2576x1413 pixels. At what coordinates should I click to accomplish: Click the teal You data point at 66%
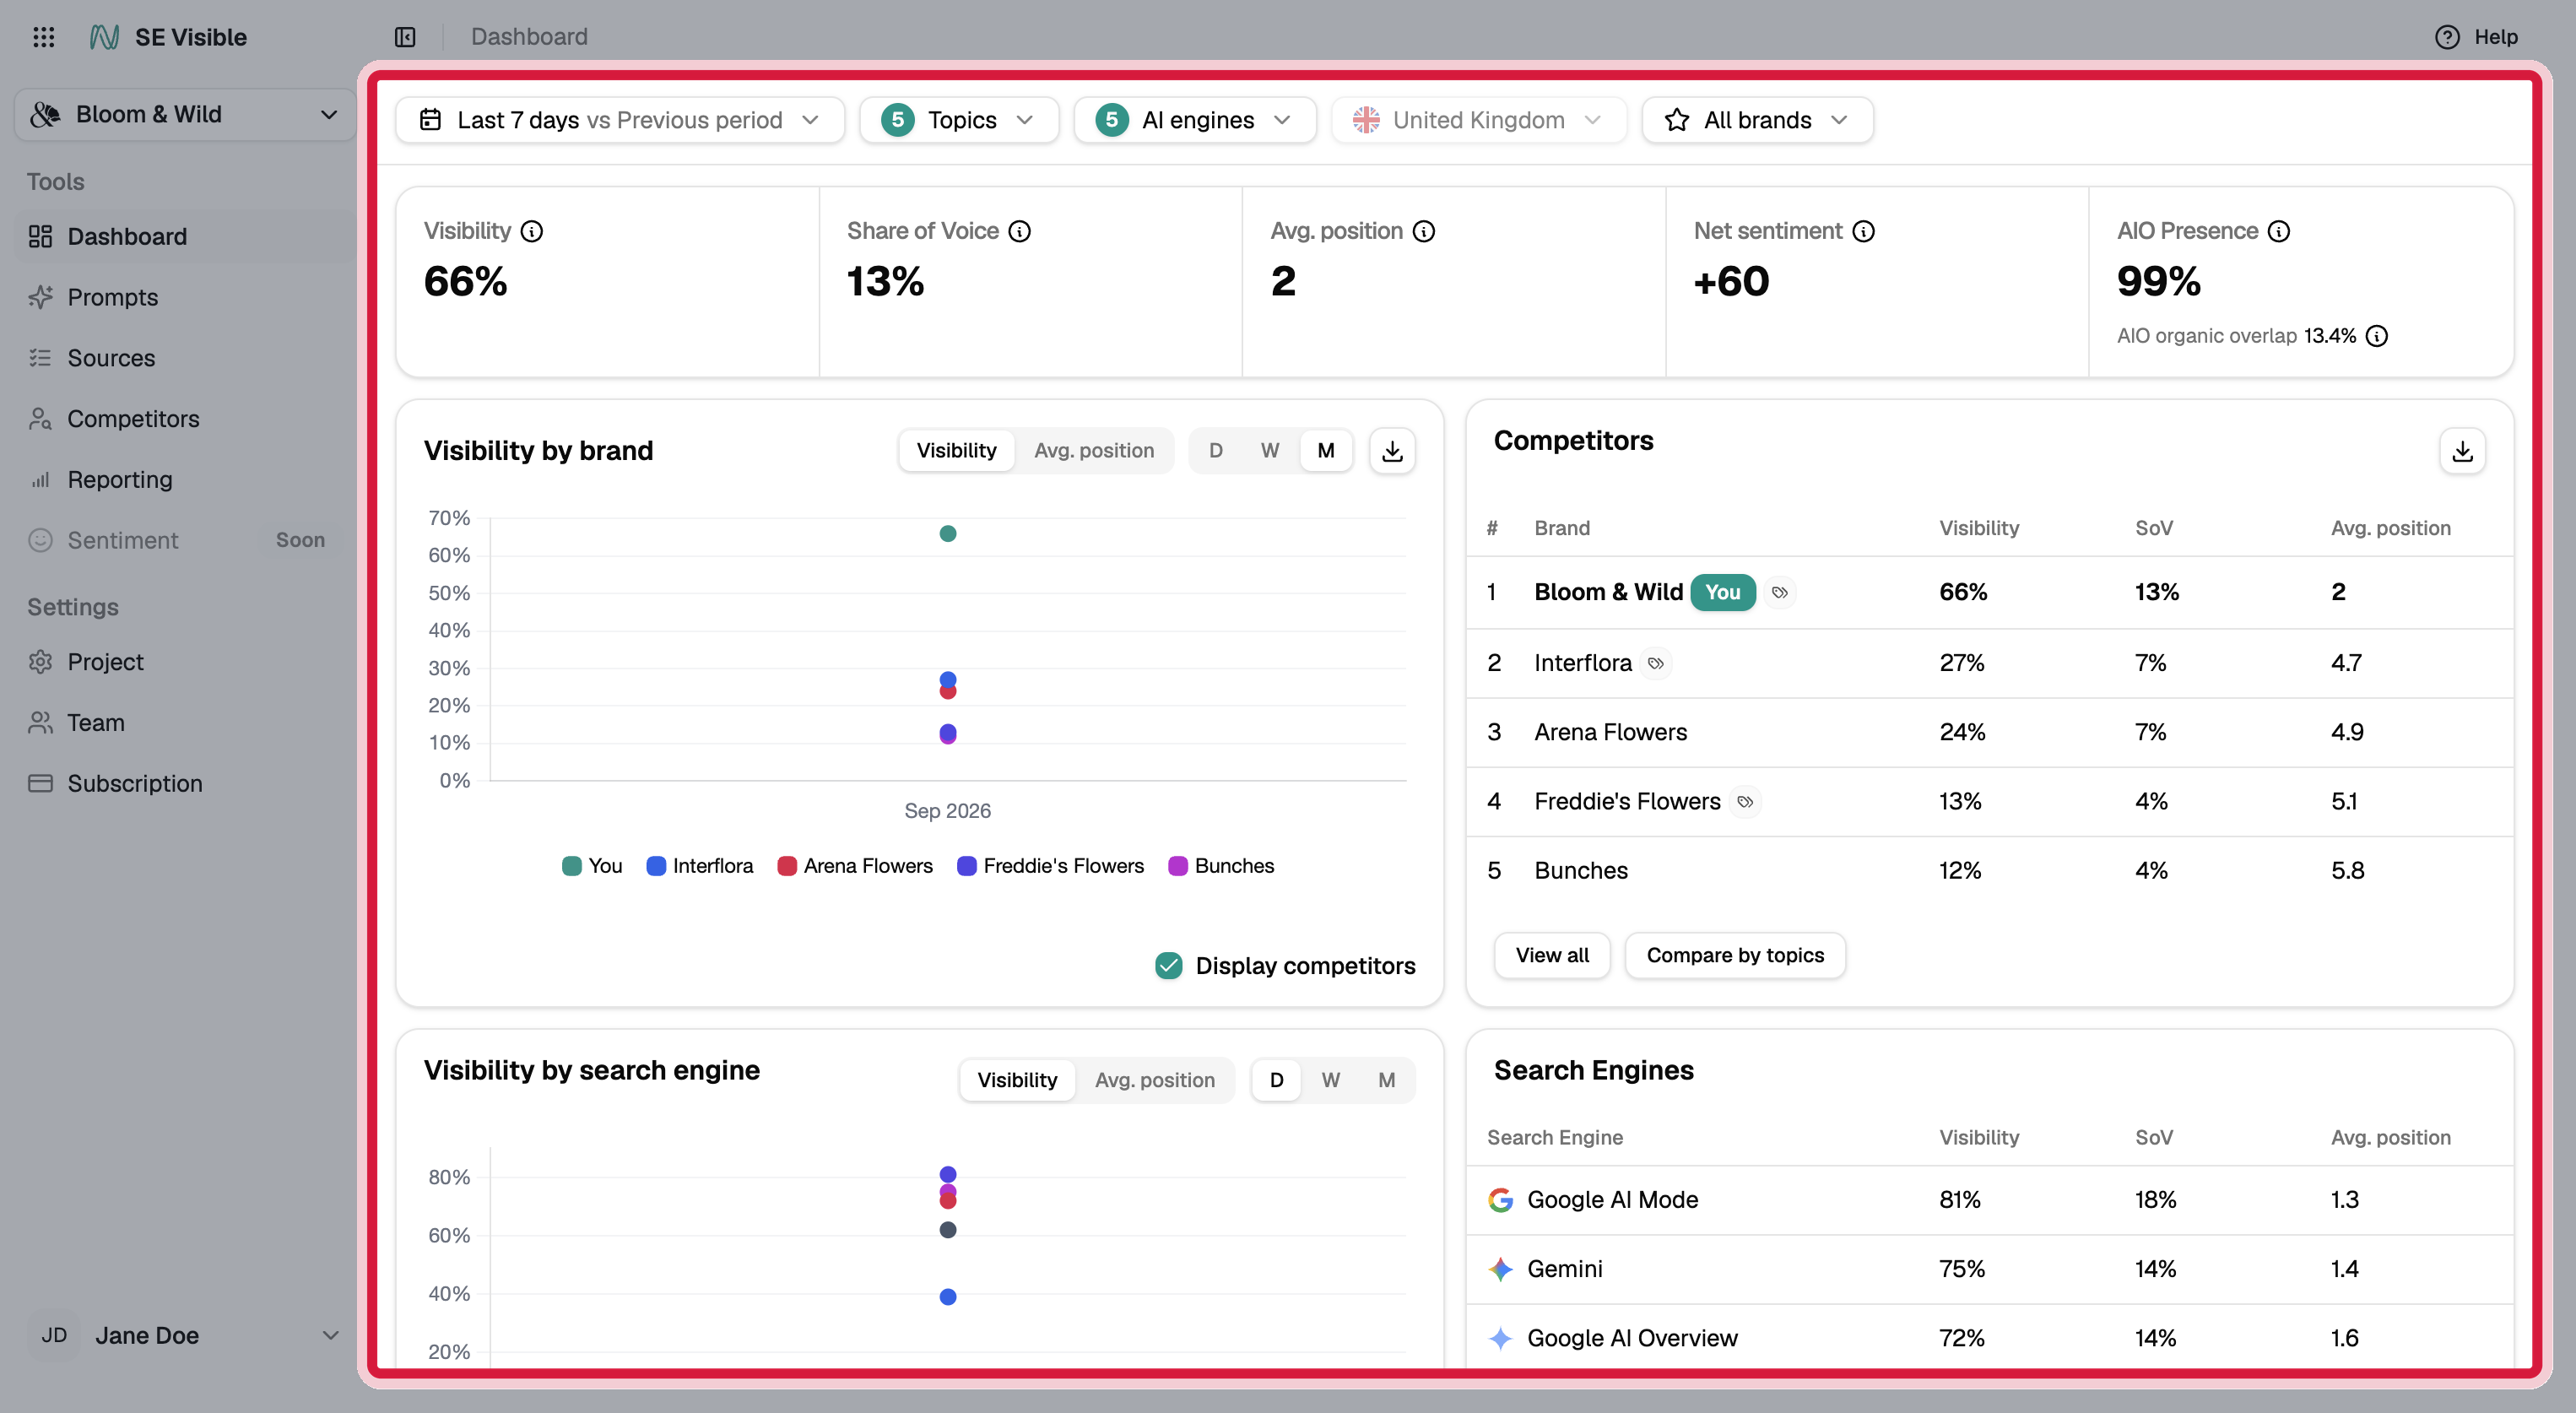[x=948, y=534]
